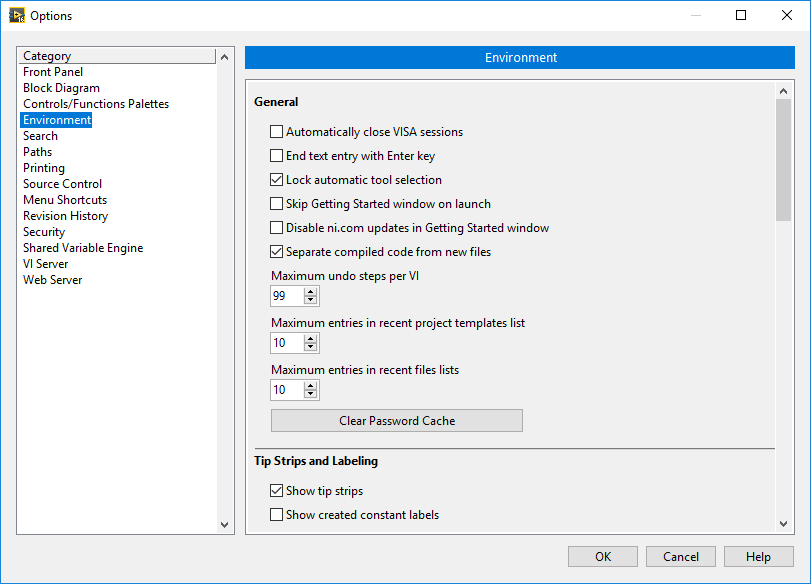The image size is (811, 584).
Task: Uncheck Lock automatic tool selection
Action: (x=277, y=179)
